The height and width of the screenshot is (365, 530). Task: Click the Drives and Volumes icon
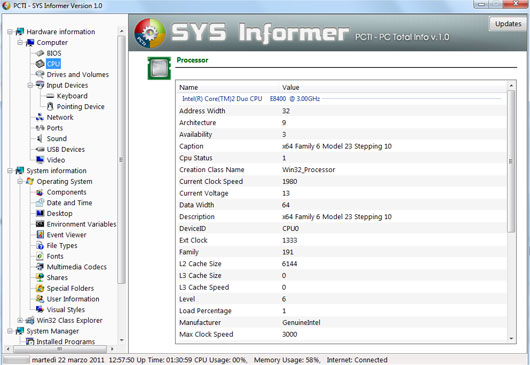[40, 74]
